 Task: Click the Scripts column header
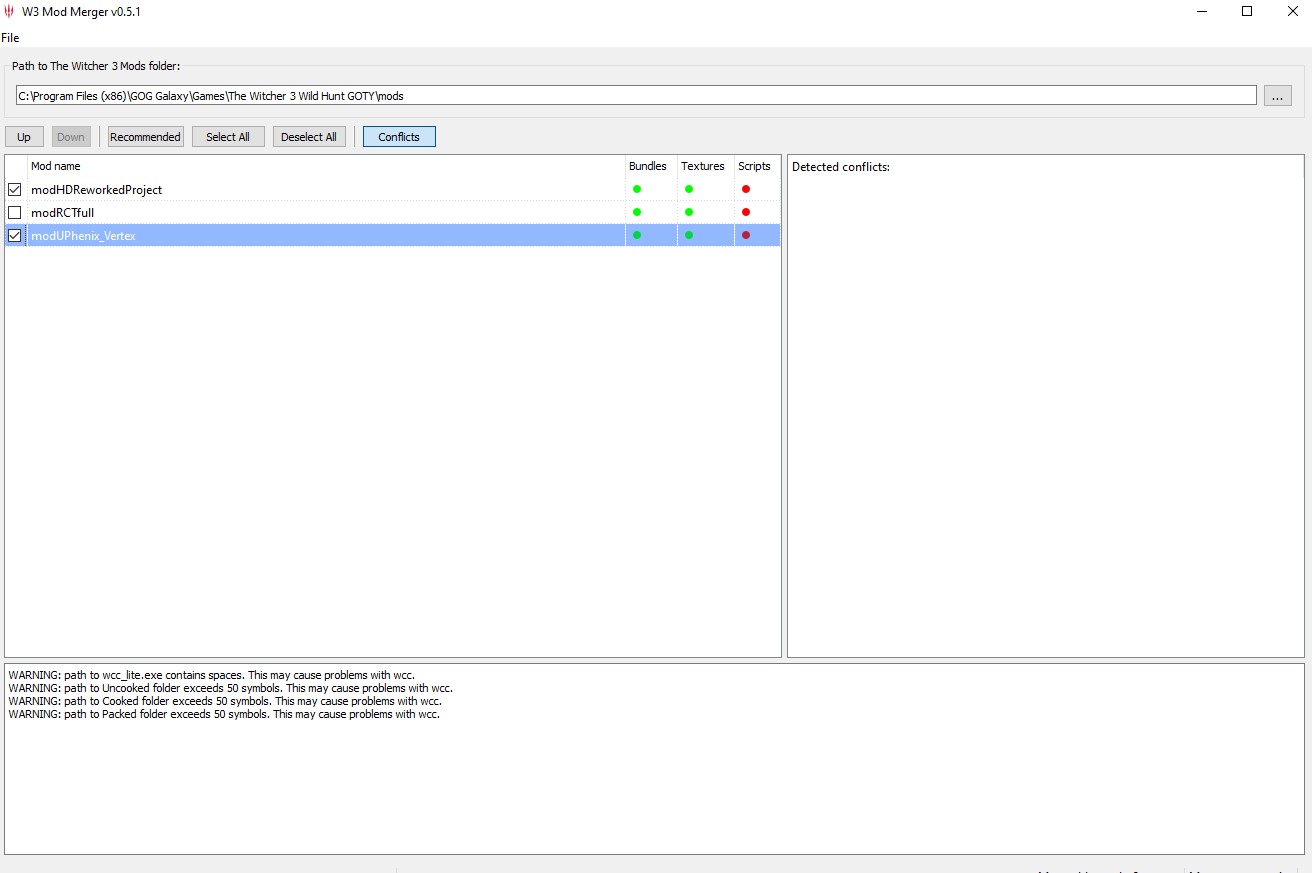coord(756,166)
